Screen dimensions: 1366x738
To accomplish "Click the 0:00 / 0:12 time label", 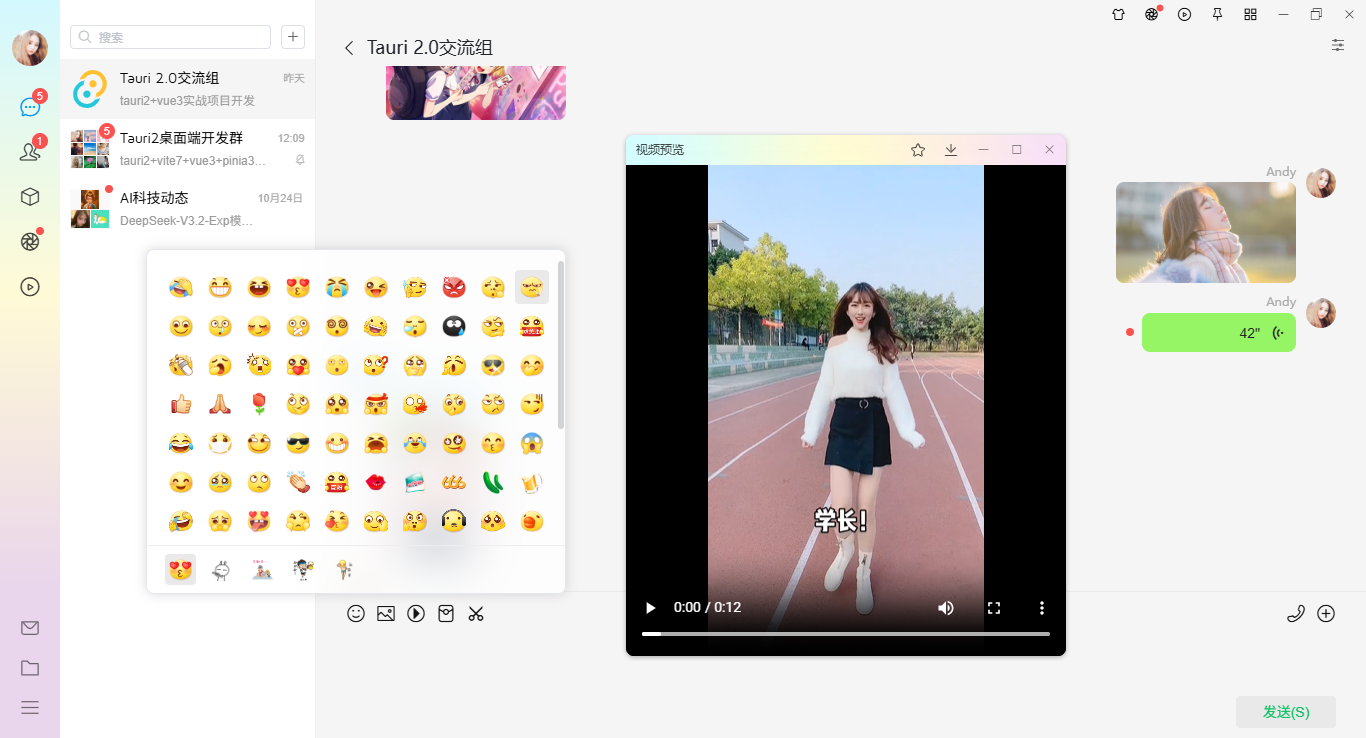I will pos(707,607).
